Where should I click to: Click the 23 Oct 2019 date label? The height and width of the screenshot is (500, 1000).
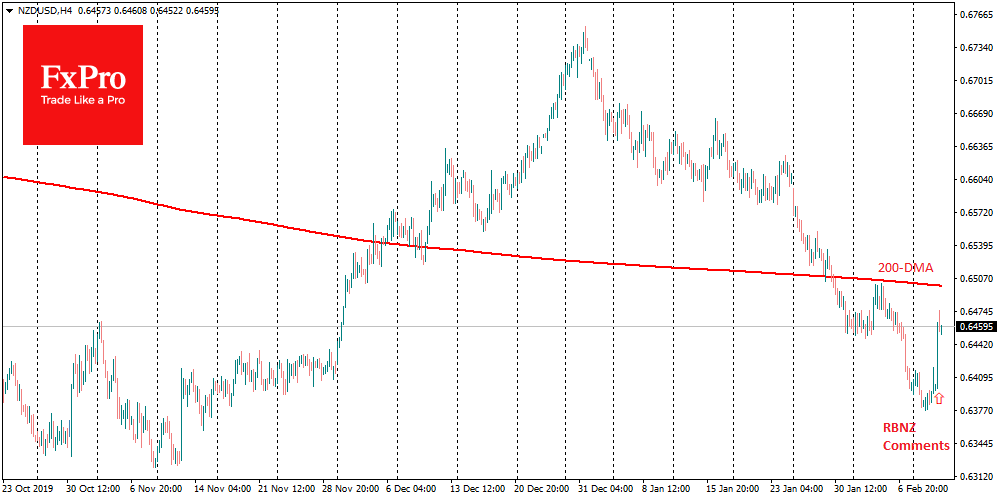[29, 491]
